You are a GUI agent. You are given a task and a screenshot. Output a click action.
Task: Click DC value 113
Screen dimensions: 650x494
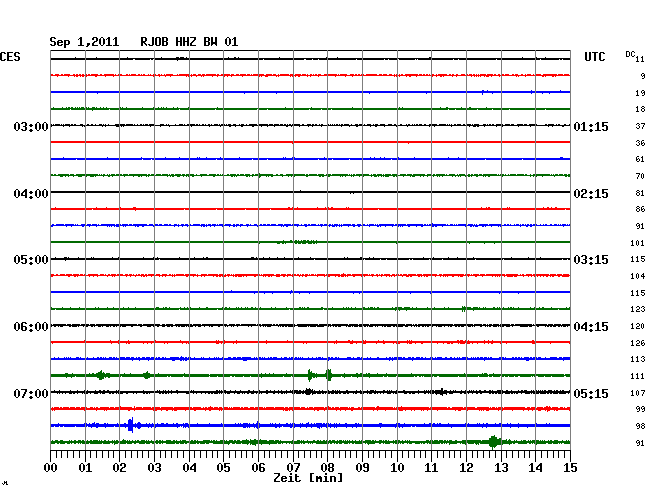click(x=638, y=359)
